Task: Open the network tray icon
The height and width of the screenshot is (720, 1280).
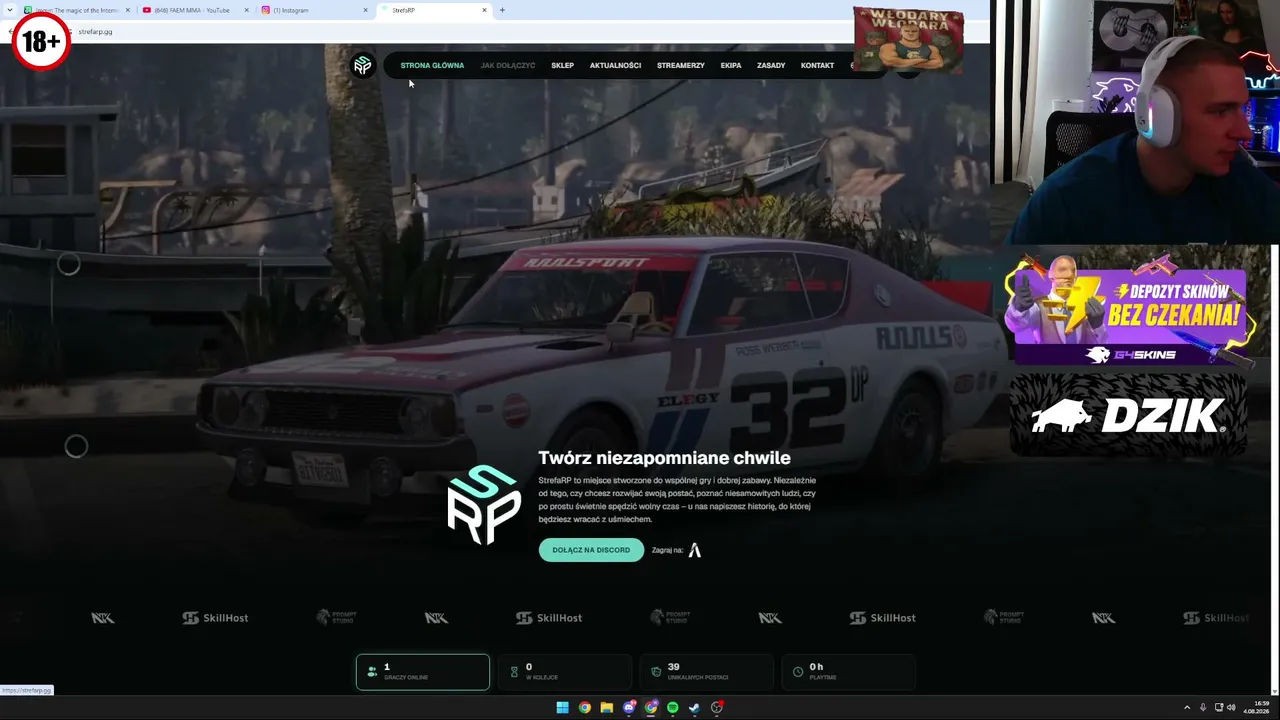Action: pyautogui.click(x=1219, y=707)
